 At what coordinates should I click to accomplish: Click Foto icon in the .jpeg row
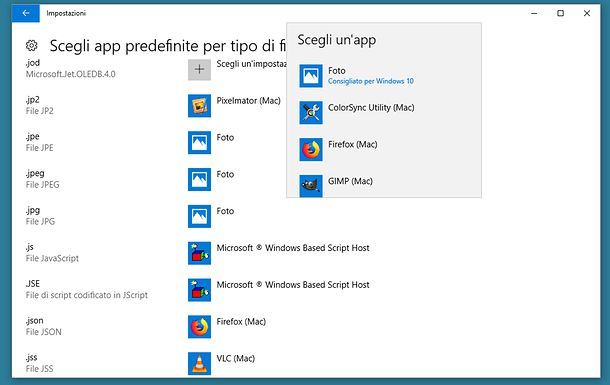click(x=199, y=179)
